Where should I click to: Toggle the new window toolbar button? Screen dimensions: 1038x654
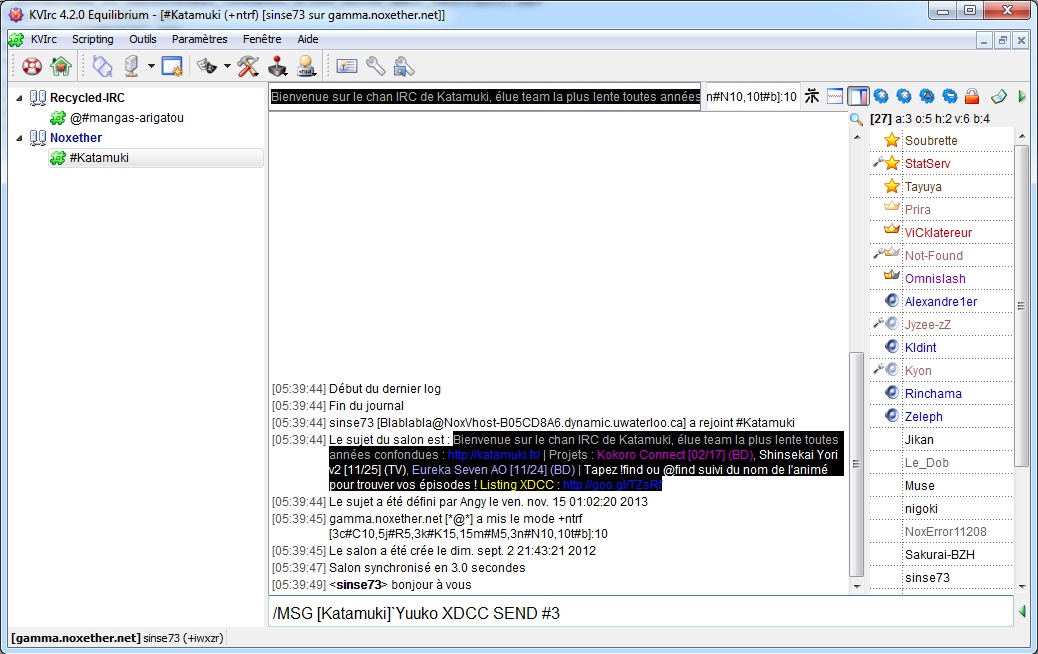[x=172, y=67]
